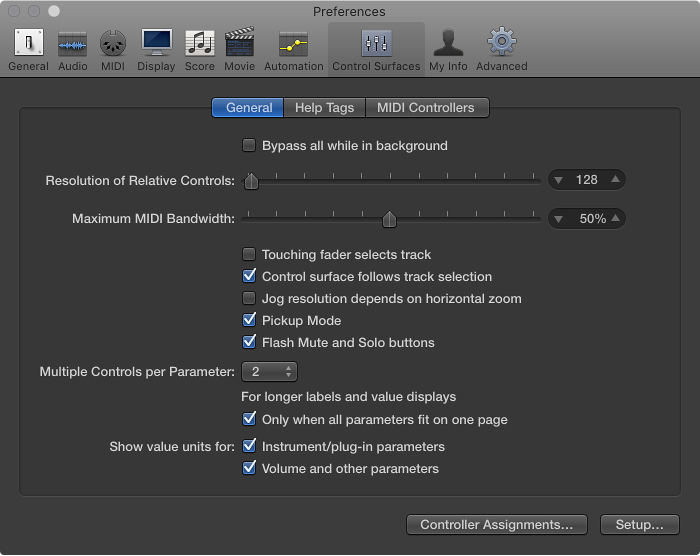Open the Score preferences music notes icon

(x=200, y=43)
